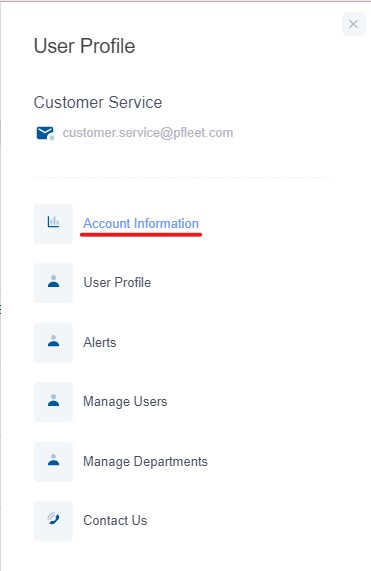Click the person icon beside Manage Users

click(54, 402)
